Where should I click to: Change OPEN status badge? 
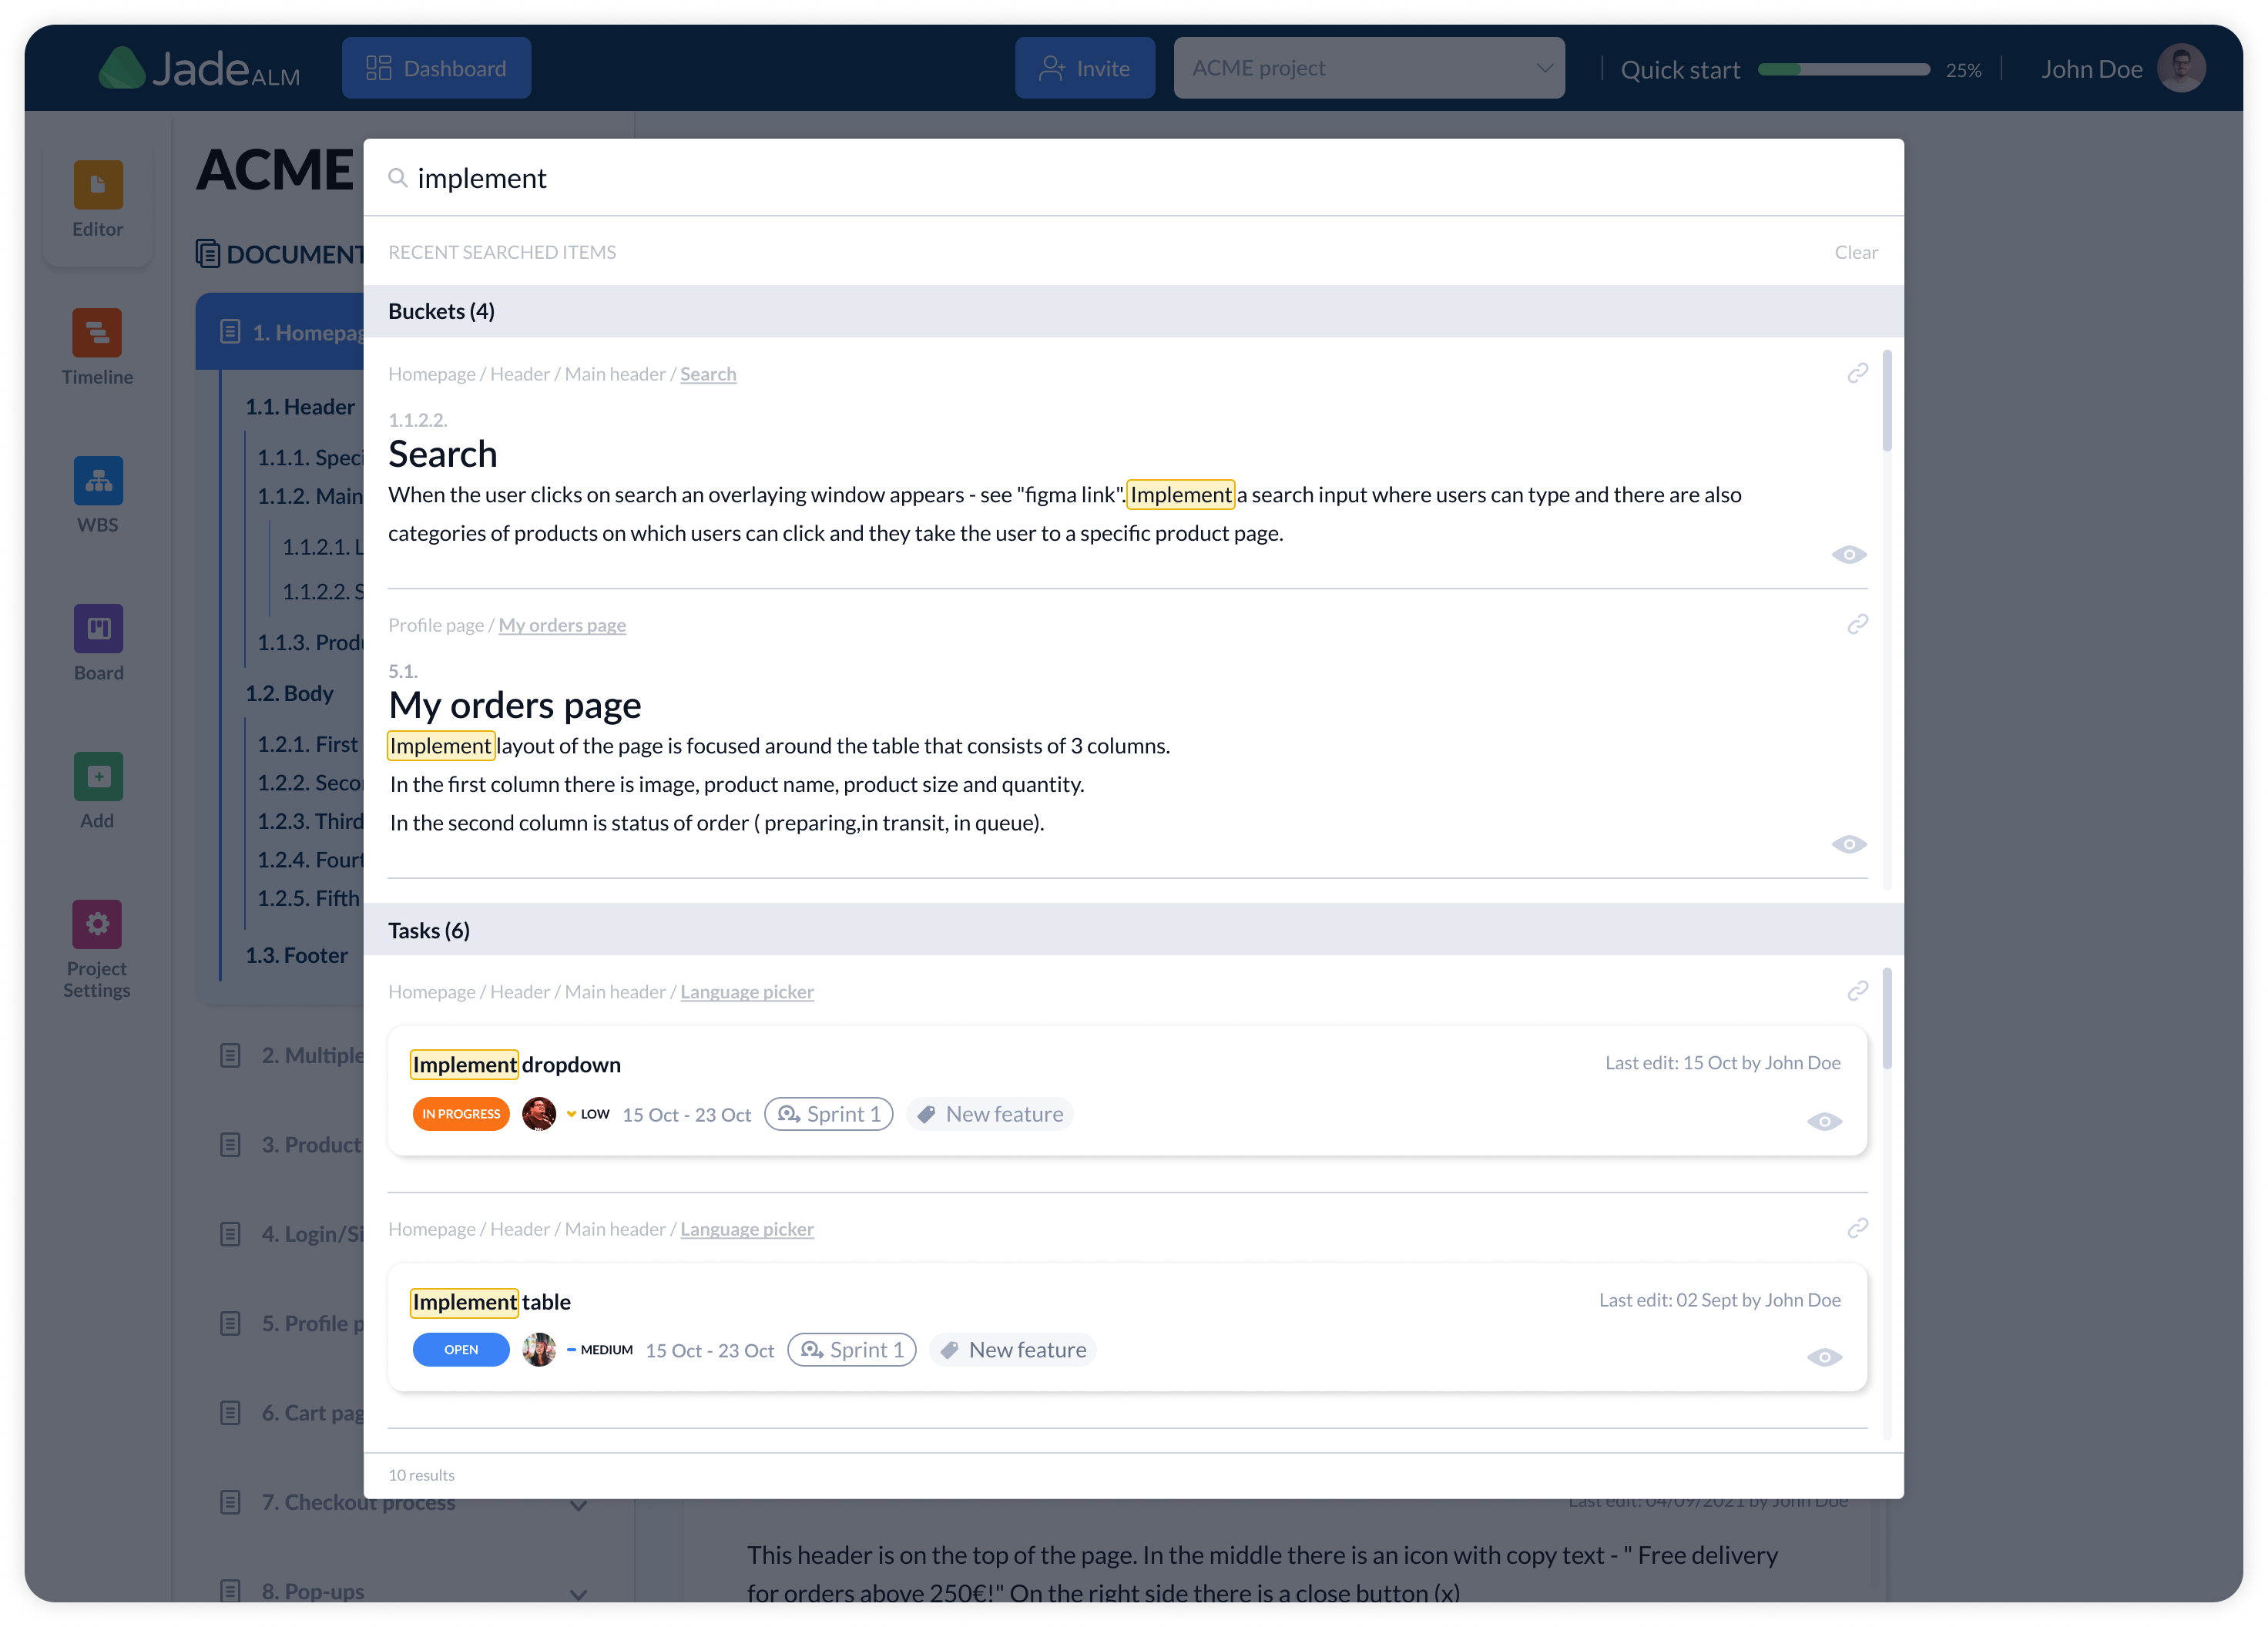click(x=461, y=1350)
